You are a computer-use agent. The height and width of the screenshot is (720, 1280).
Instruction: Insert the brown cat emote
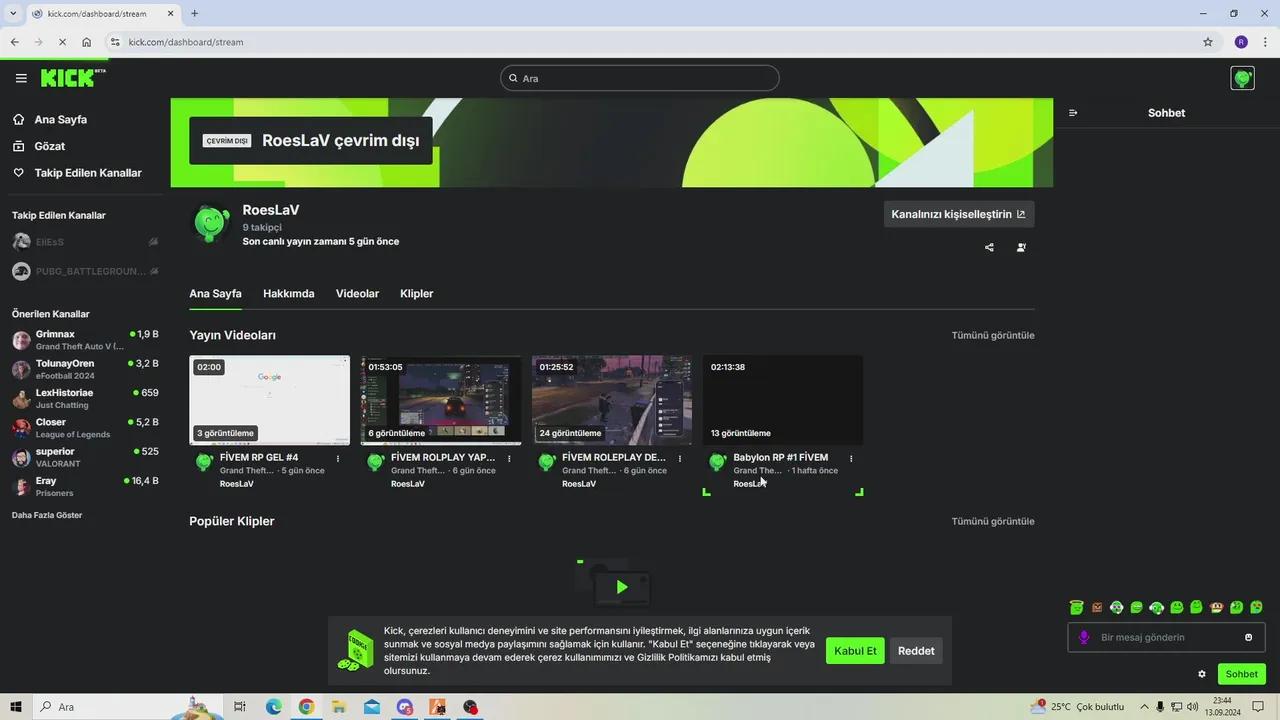(1097, 607)
